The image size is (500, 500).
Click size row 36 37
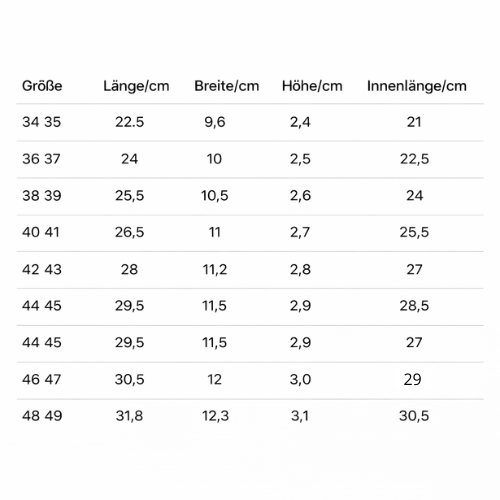(x=250, y=159)
